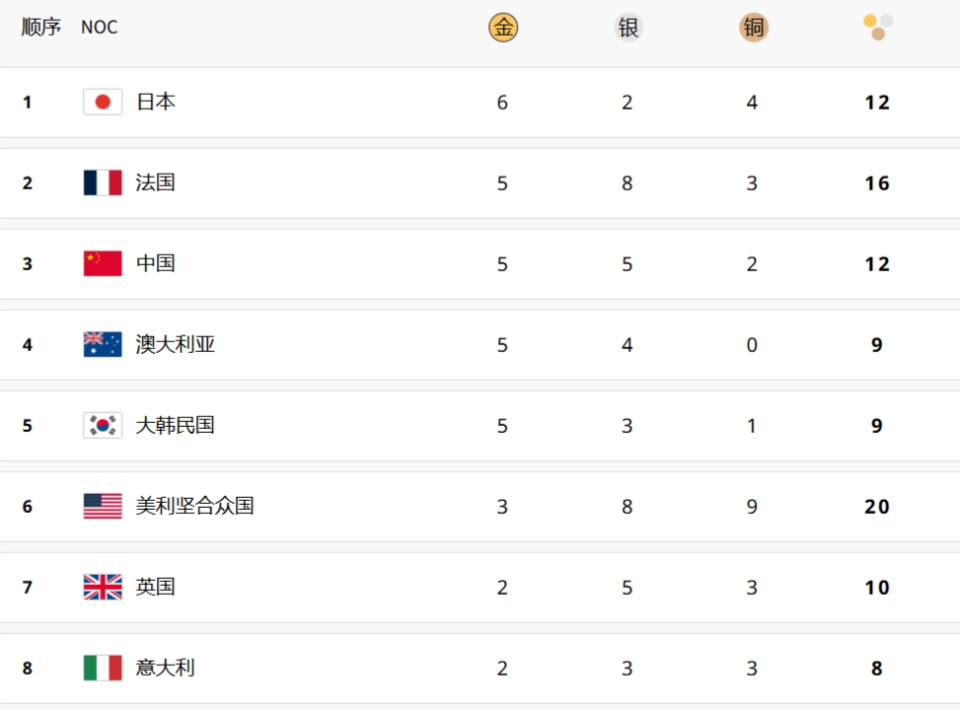Select the 澳大利亚 row name
The width and height of the screenshot is (960, 710).
[x=175, y=344]
